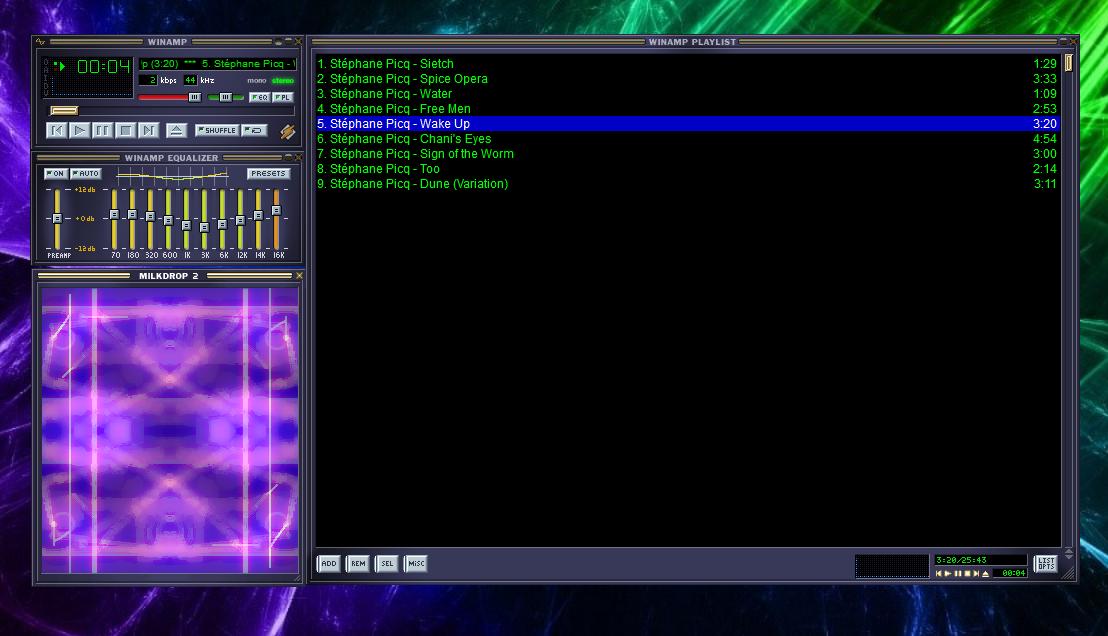Open the playlist MISC menu
This screenshot has height=636, width=1108.
point(416,563)
